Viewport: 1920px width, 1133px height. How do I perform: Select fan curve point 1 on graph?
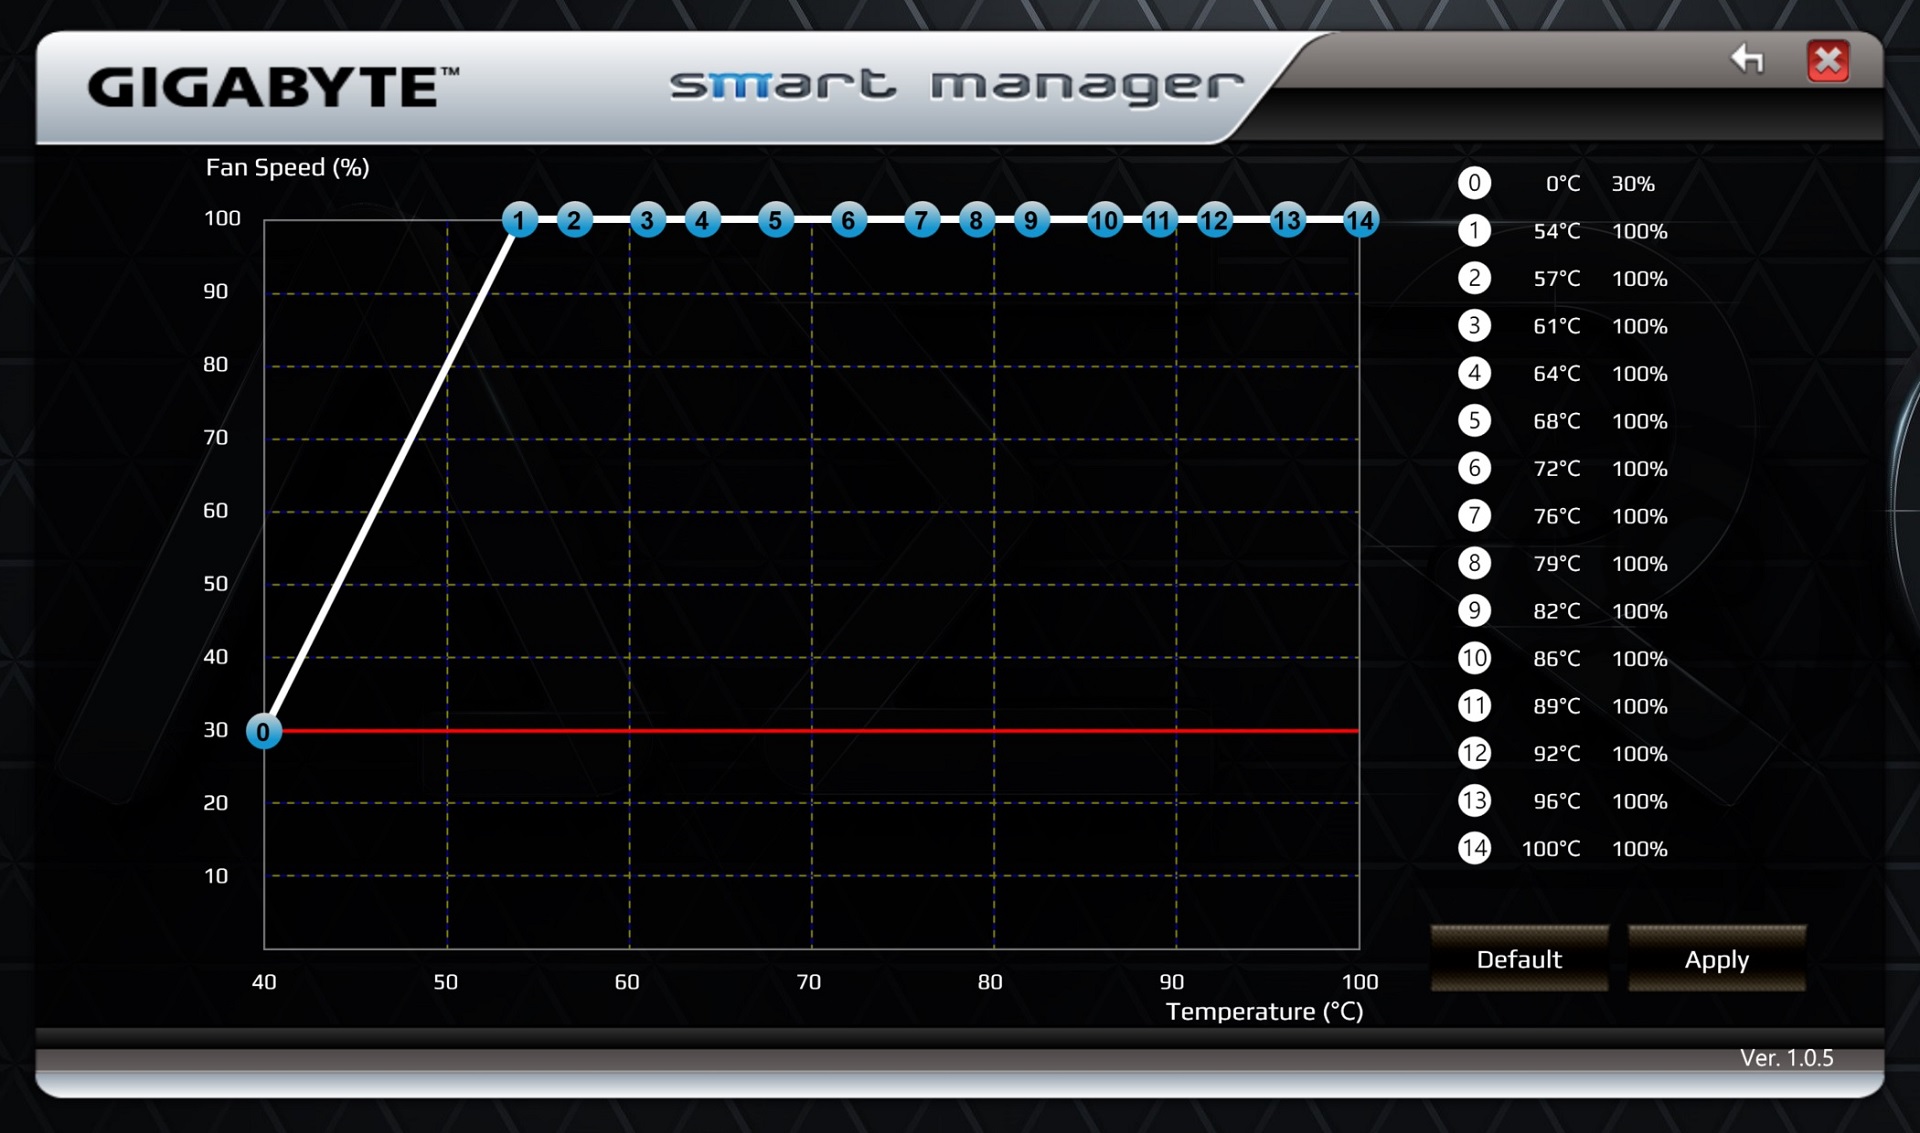click(x=519, y=220)
